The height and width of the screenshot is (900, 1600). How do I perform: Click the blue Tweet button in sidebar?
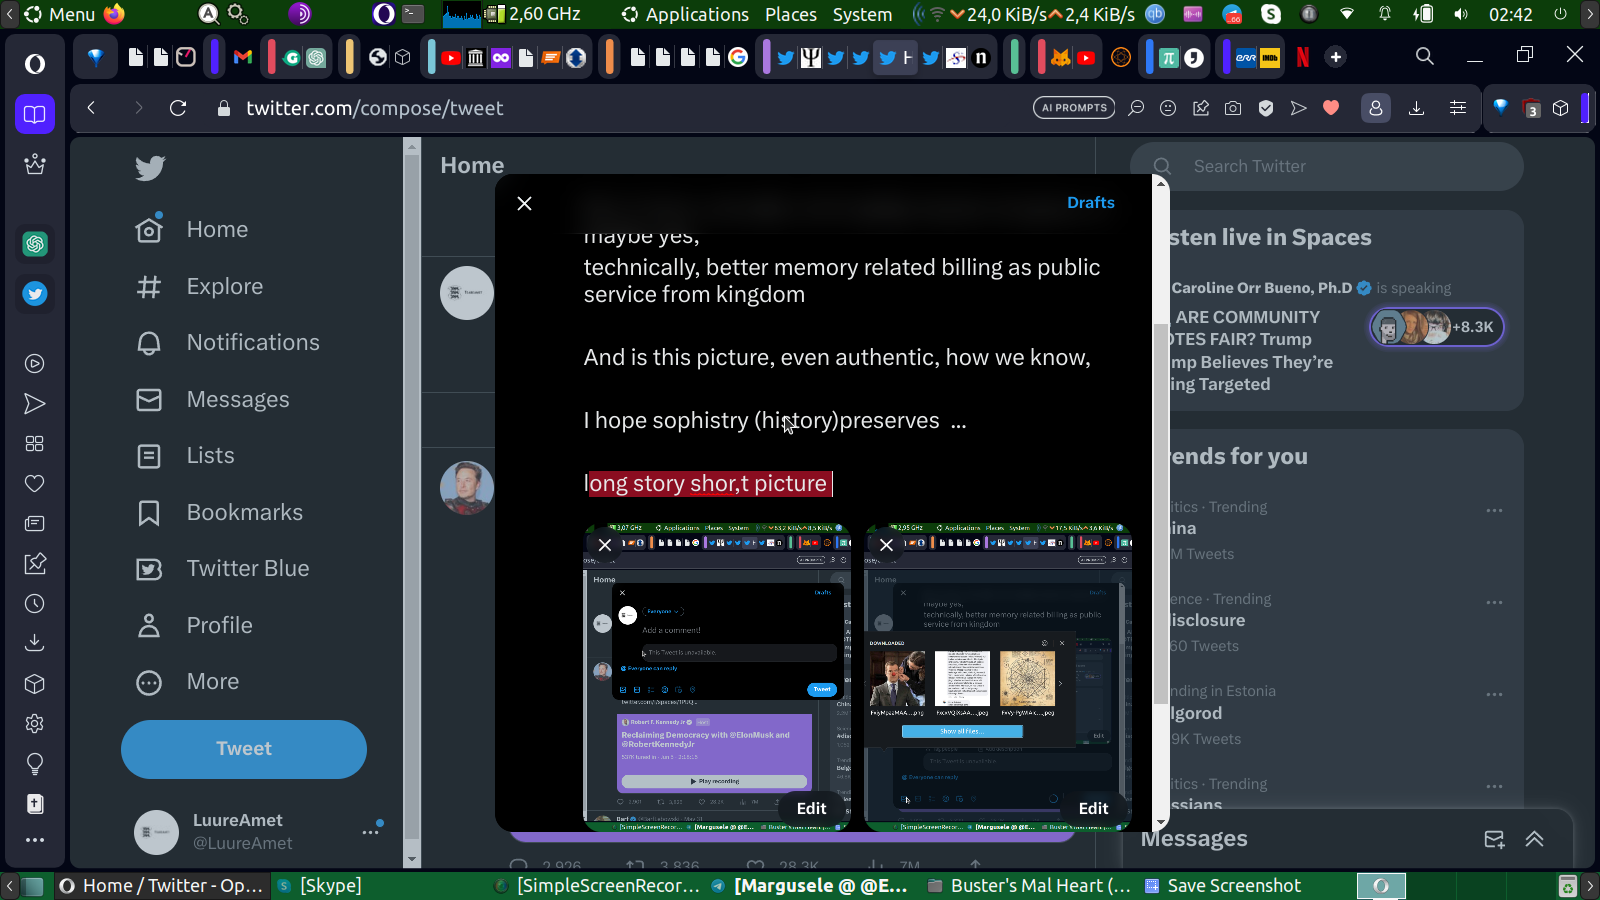pyautogui.click(x=244, y=749)
